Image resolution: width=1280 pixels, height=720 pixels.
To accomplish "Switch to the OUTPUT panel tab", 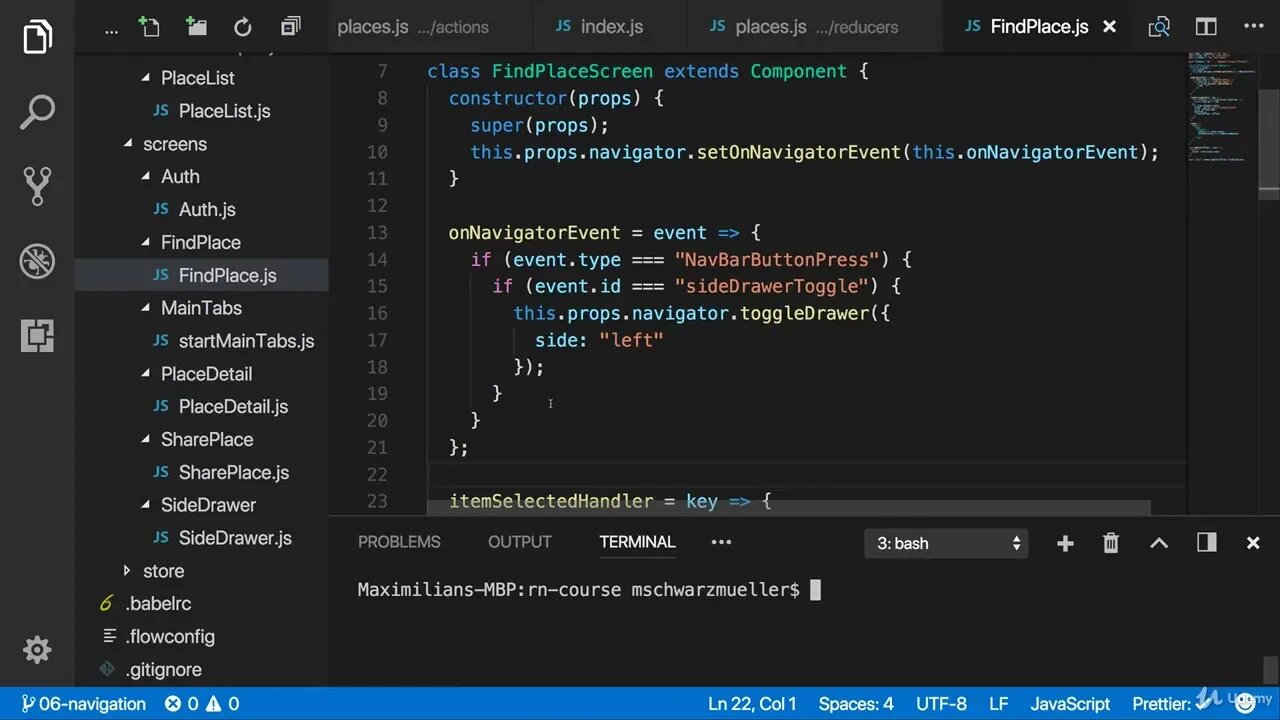I will (x=520, y=542).
